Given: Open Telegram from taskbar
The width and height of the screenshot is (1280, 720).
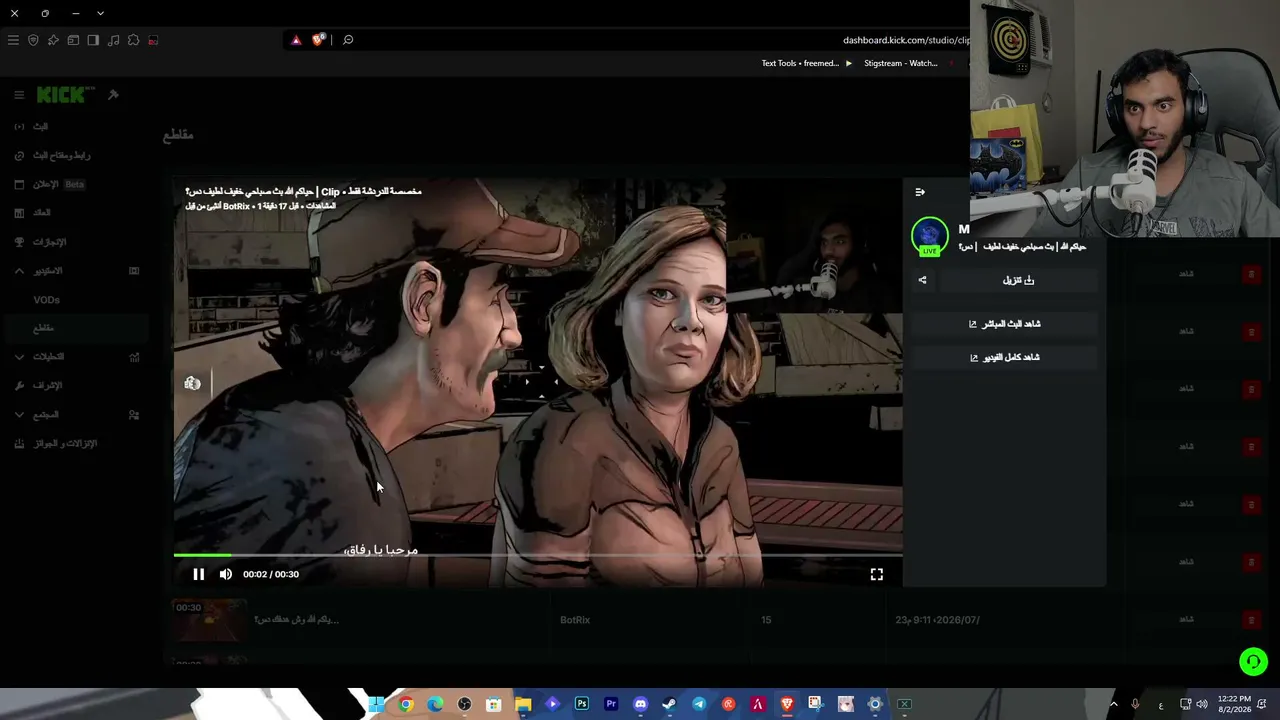Looking at the screenshot, I should point(699,704).
